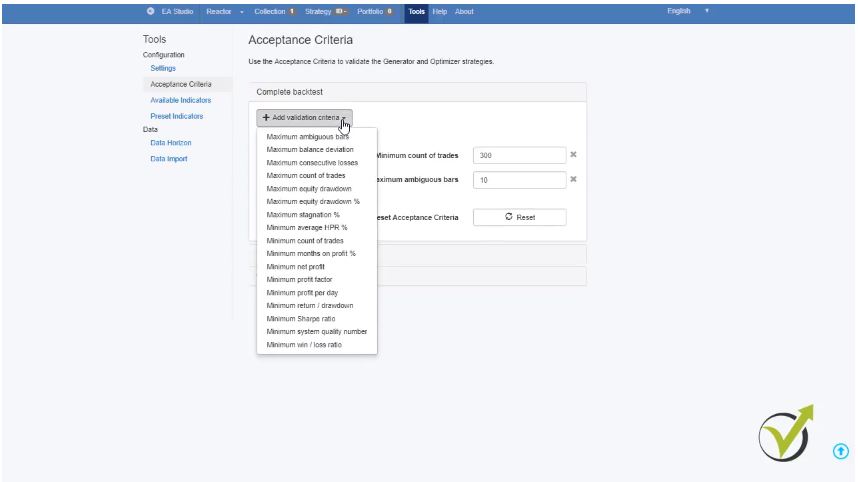This screenshot has width=858, height=482.
Task: Open the Add validation criteria dropdown
Action: click(304, 117)
